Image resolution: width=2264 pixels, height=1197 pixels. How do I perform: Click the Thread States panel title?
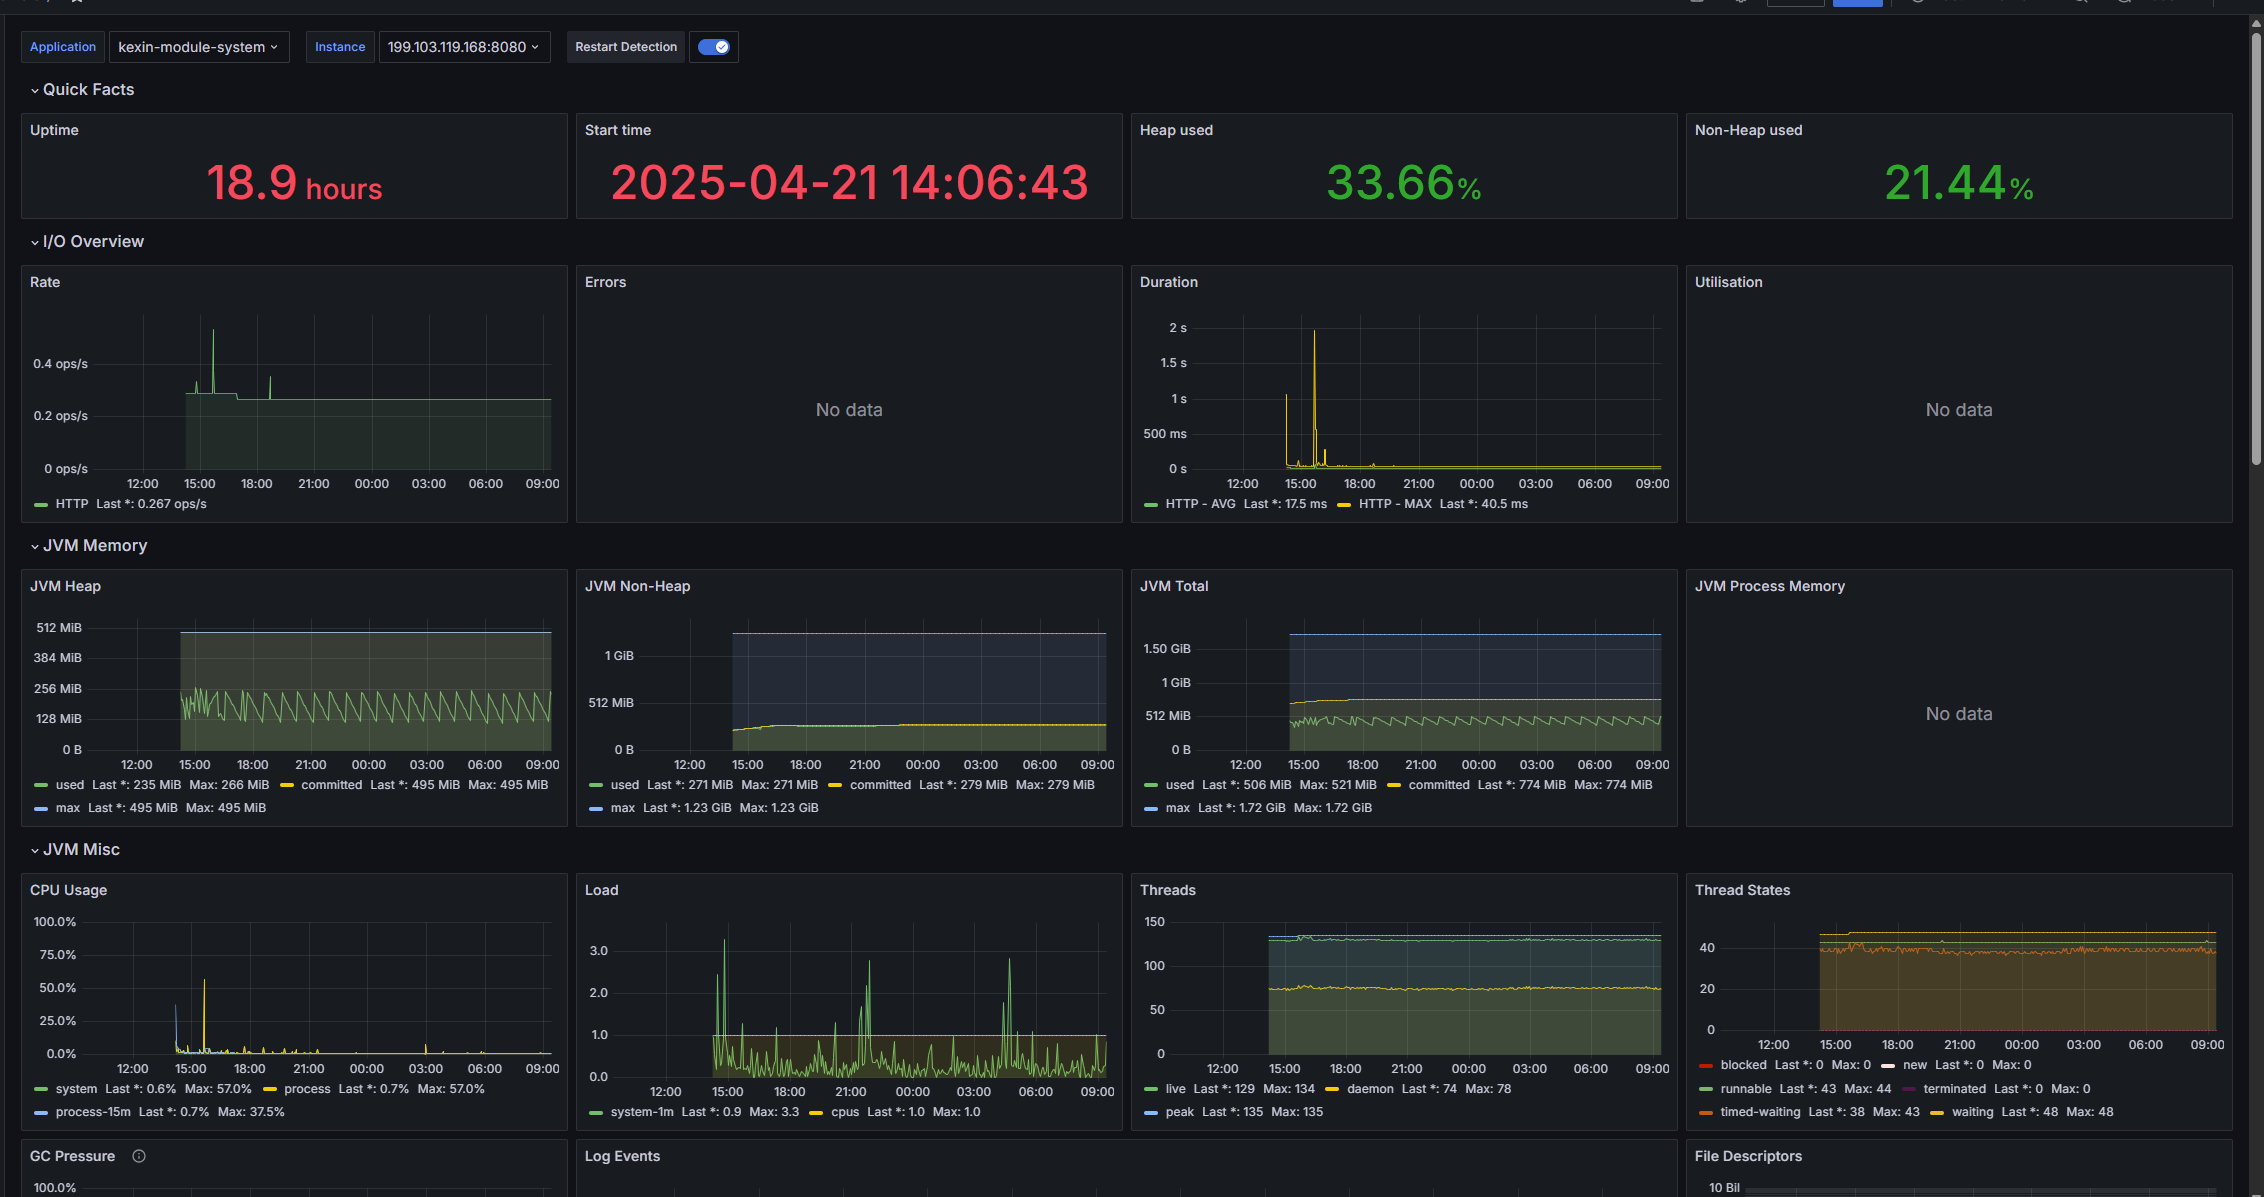point(1742,890)
